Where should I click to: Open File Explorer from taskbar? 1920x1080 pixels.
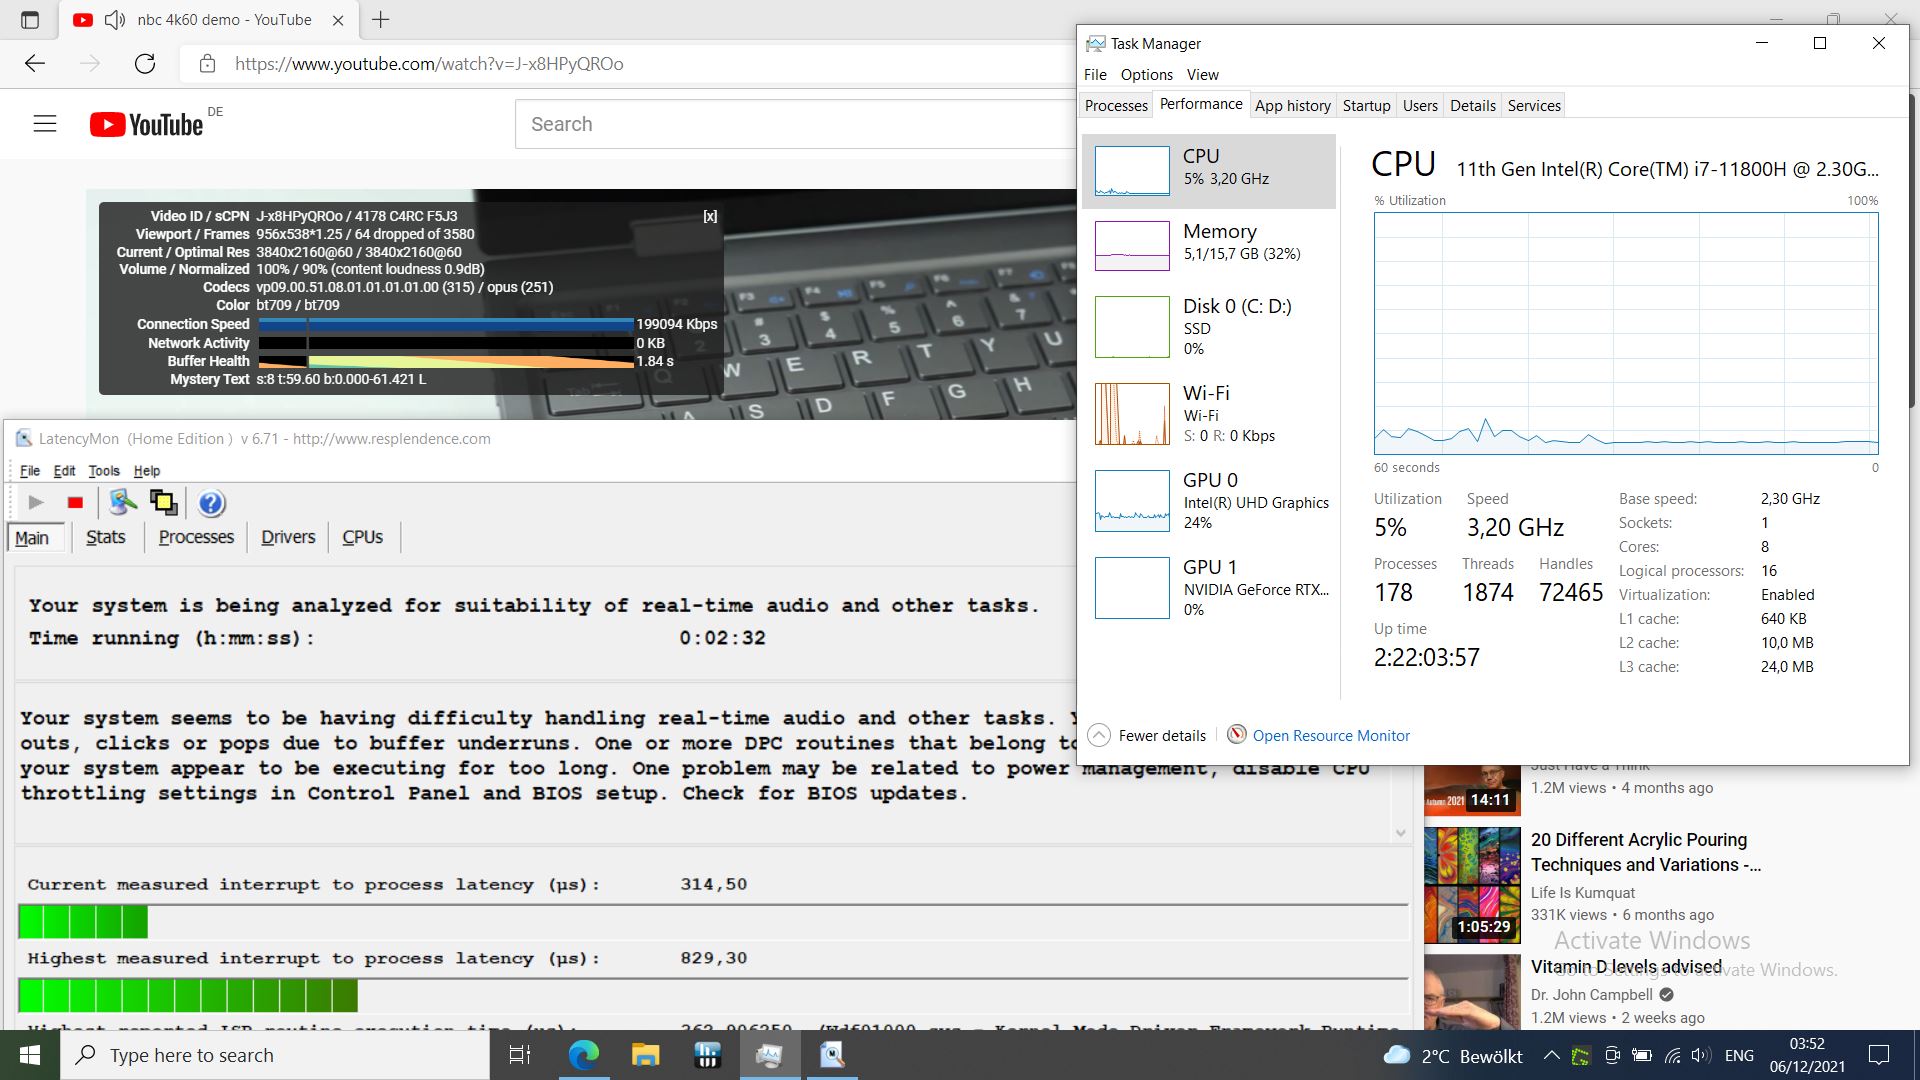click(x=645, y=1055)
